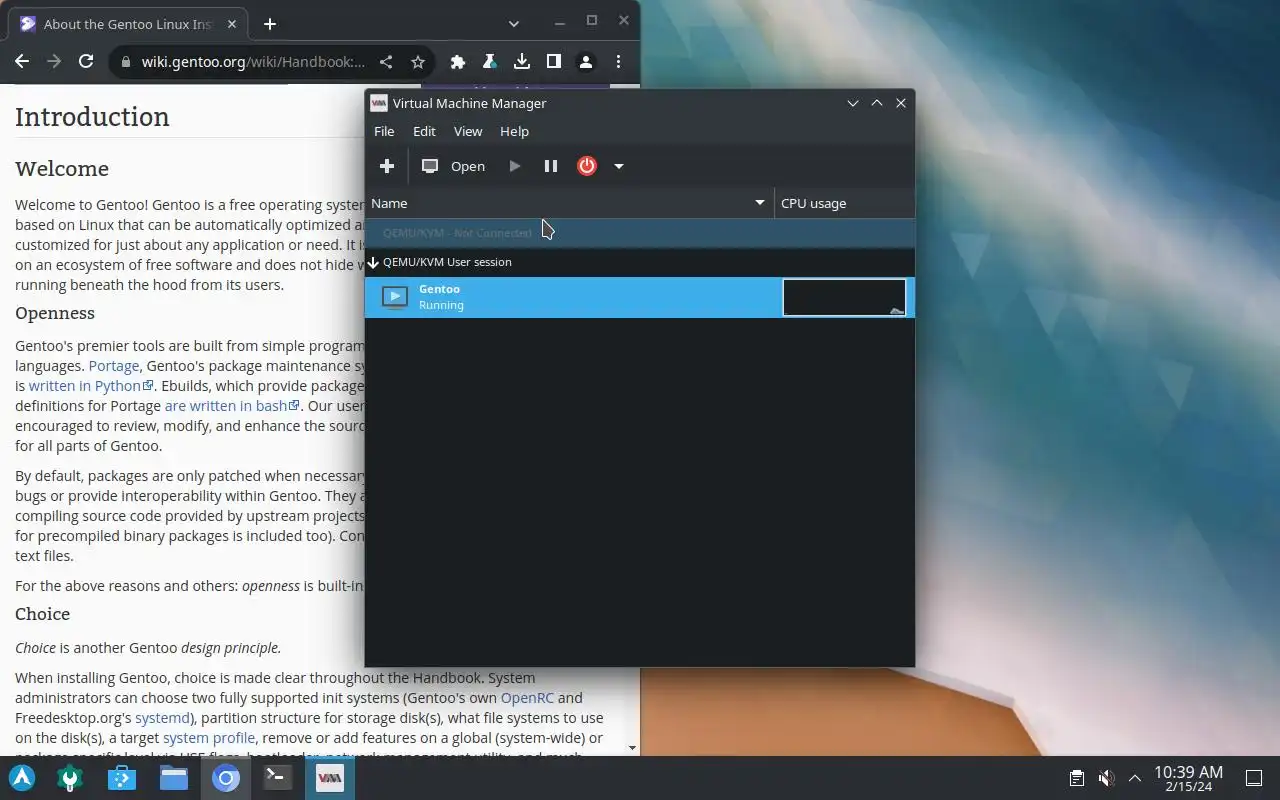Viewport: 1280px width, 800px height.
Task: Click the Gentoo VM monitor icon
Action: pyautogui.click(x=395, y=297)
